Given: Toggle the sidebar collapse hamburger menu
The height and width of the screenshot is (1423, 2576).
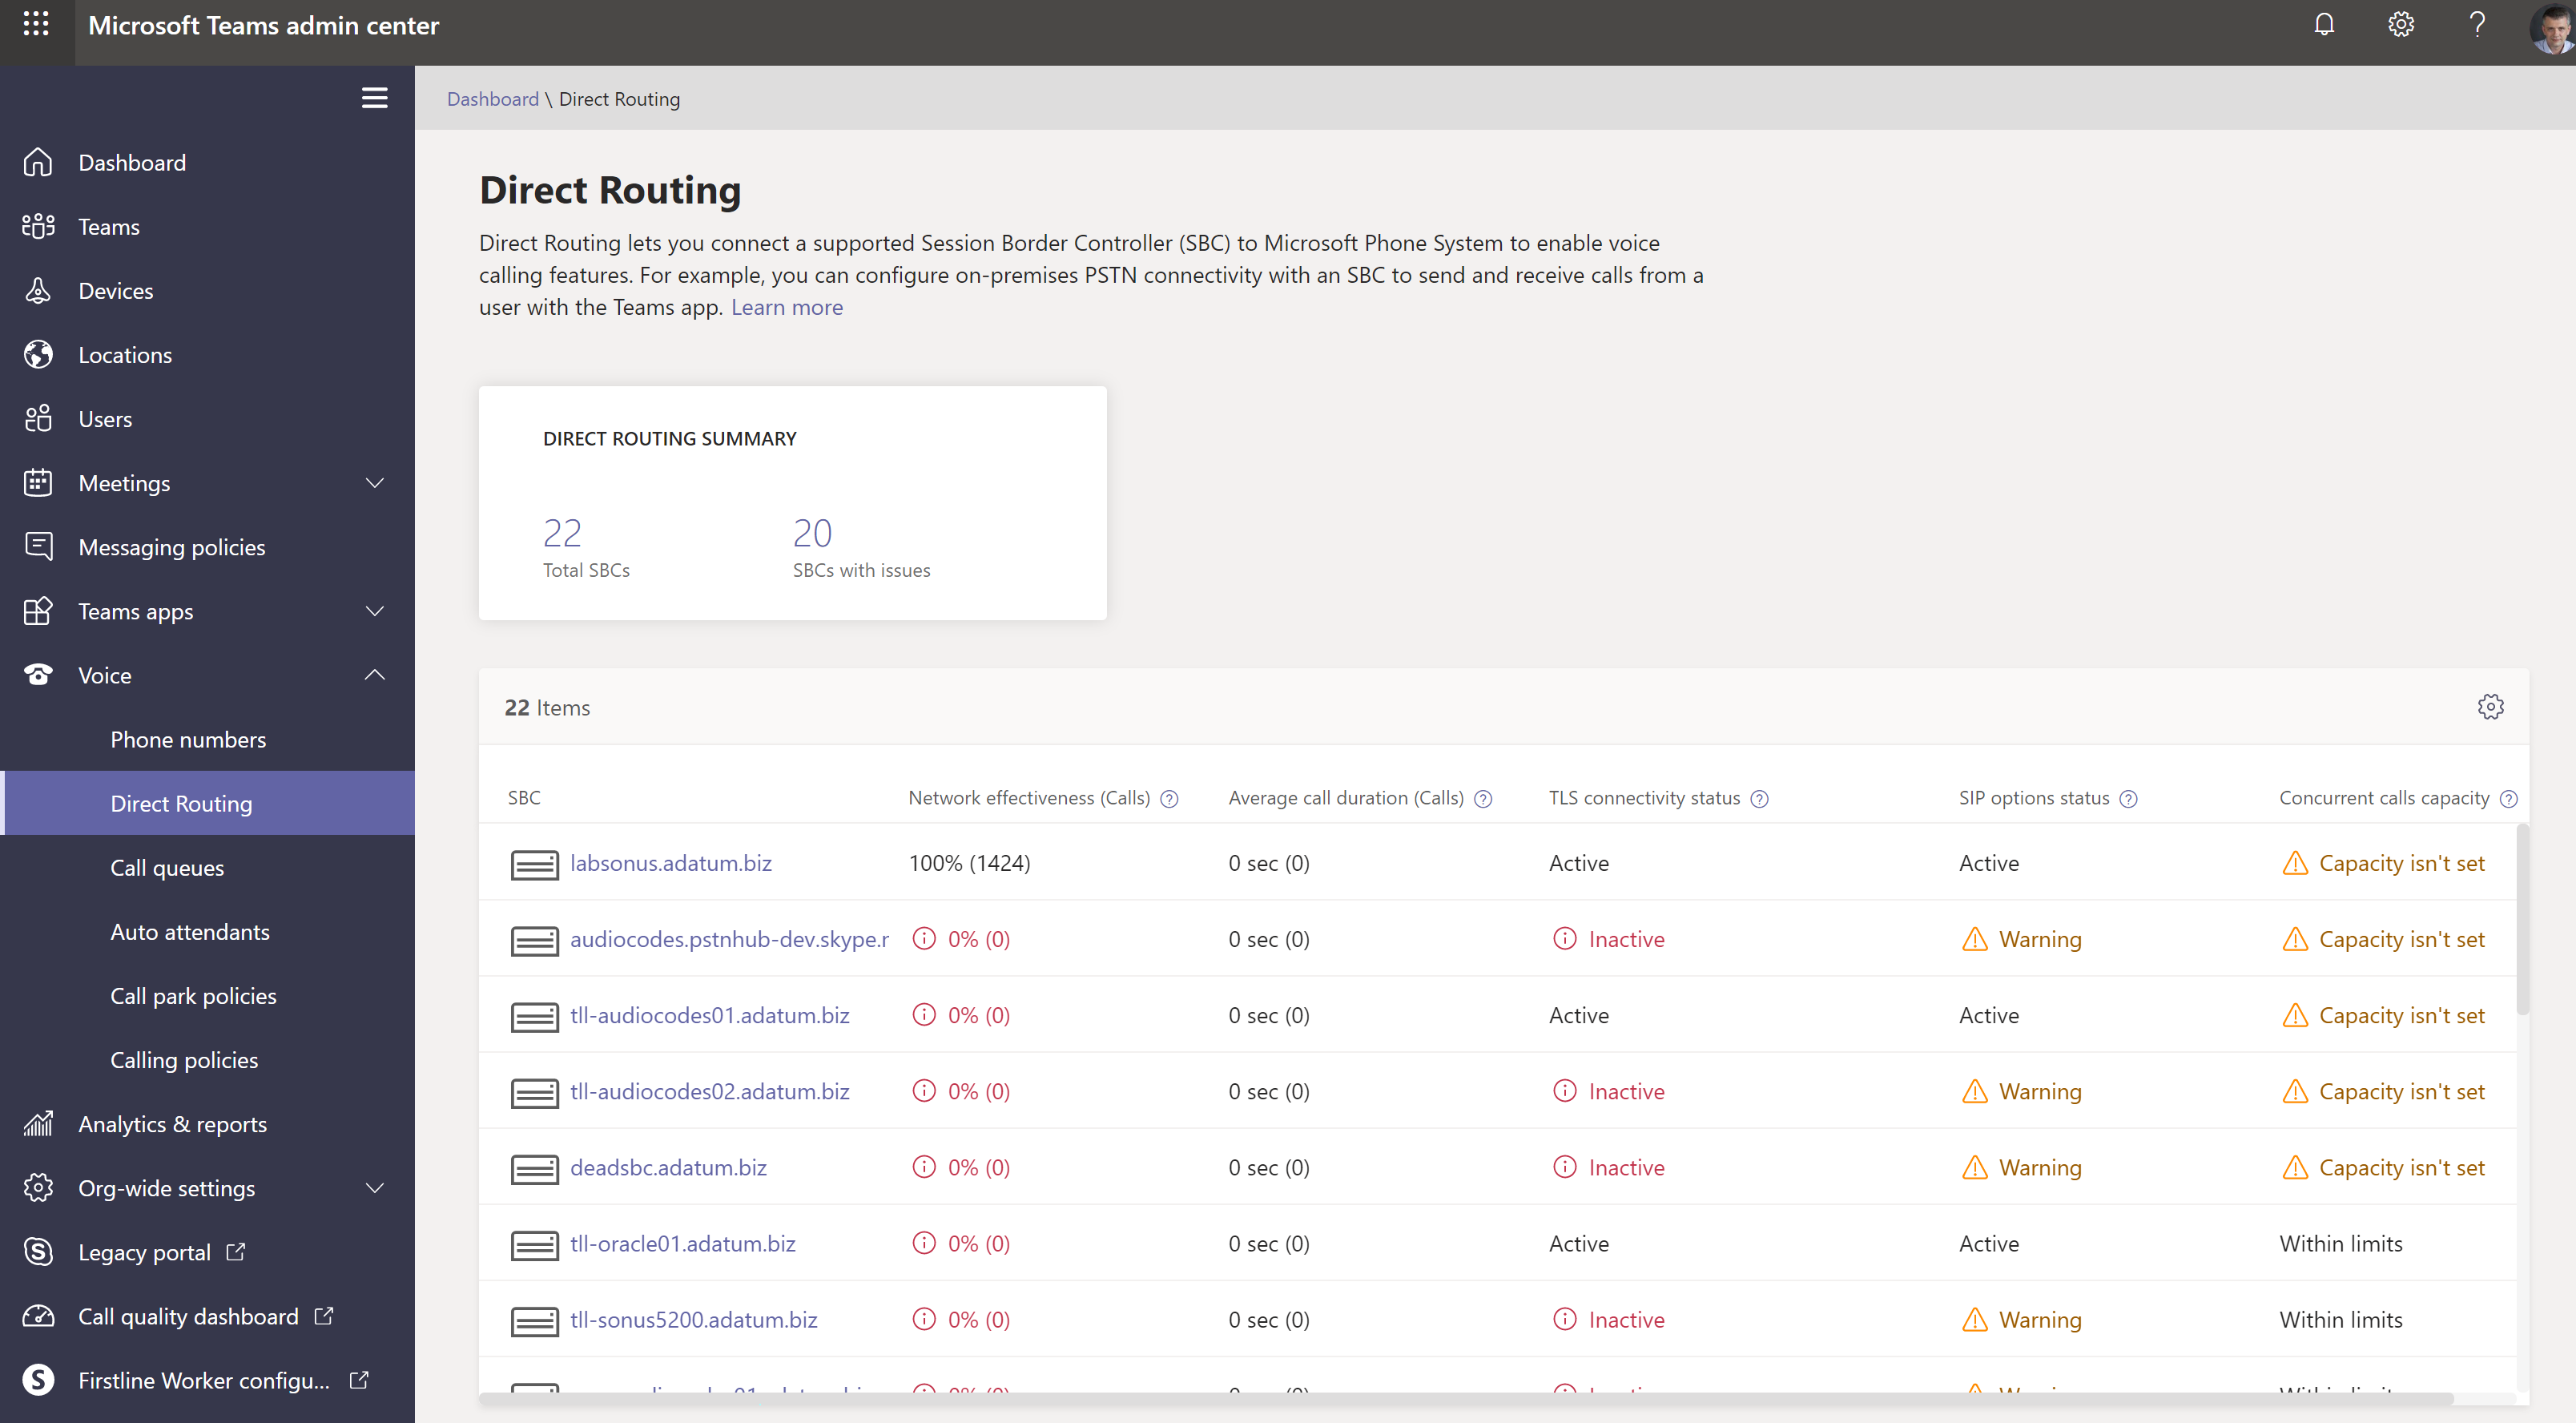Looking at the screenshot, I should coord(373,98).
